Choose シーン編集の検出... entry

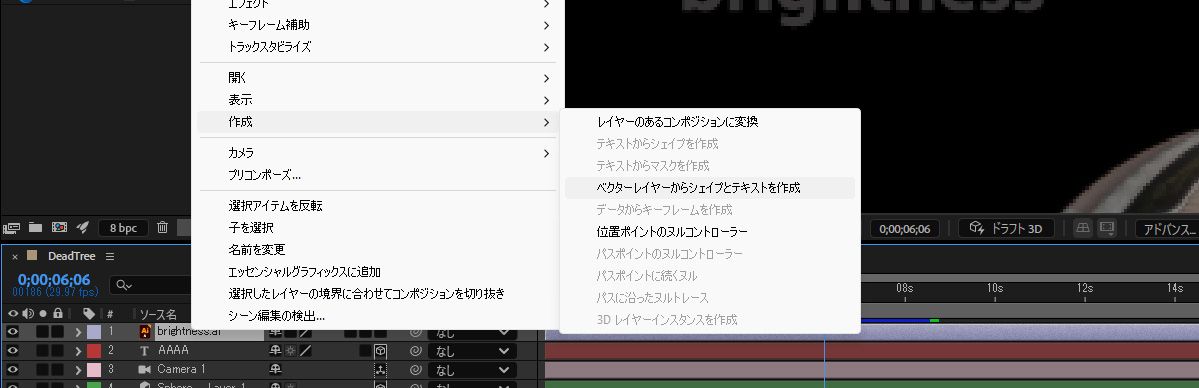[x=277, y=315]
